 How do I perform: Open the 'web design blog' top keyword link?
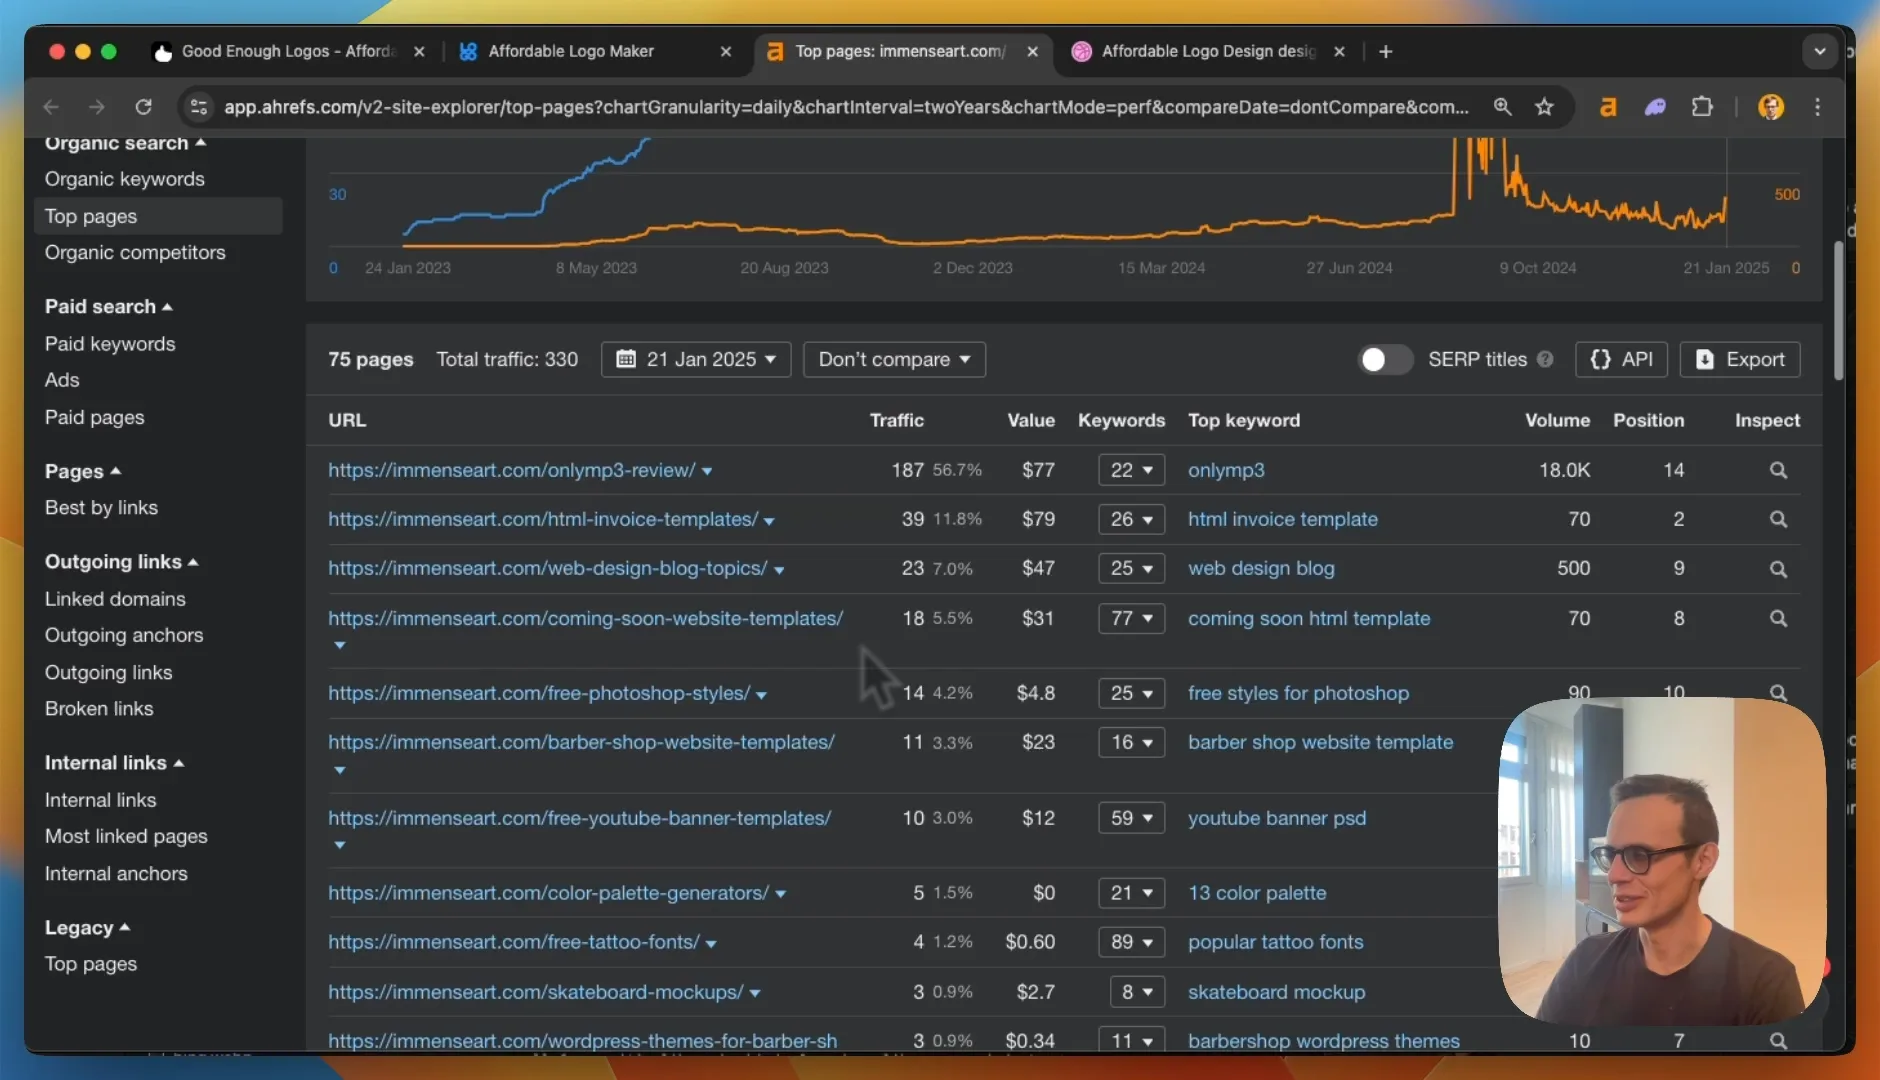pos(1261,568)
